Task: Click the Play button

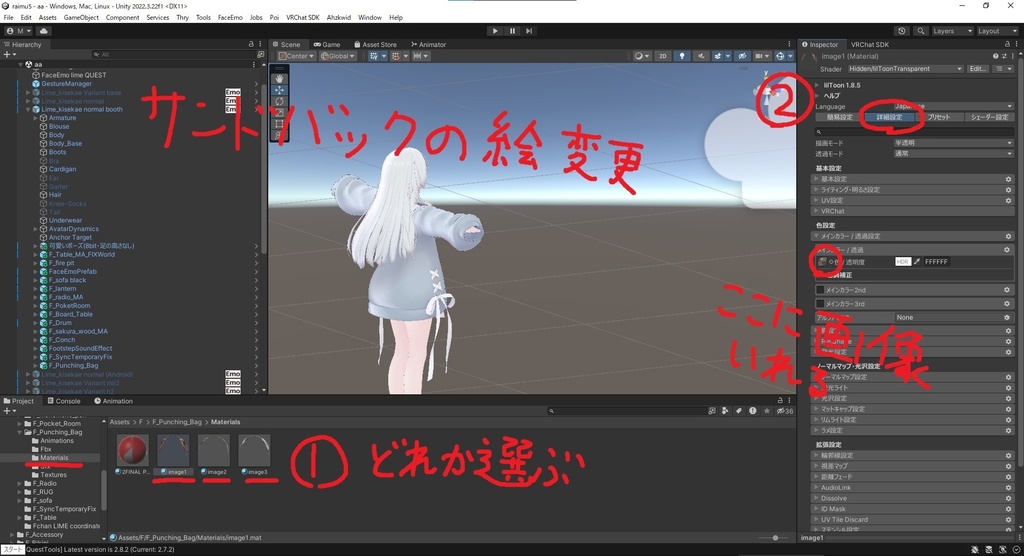Action: click(495, 31)
